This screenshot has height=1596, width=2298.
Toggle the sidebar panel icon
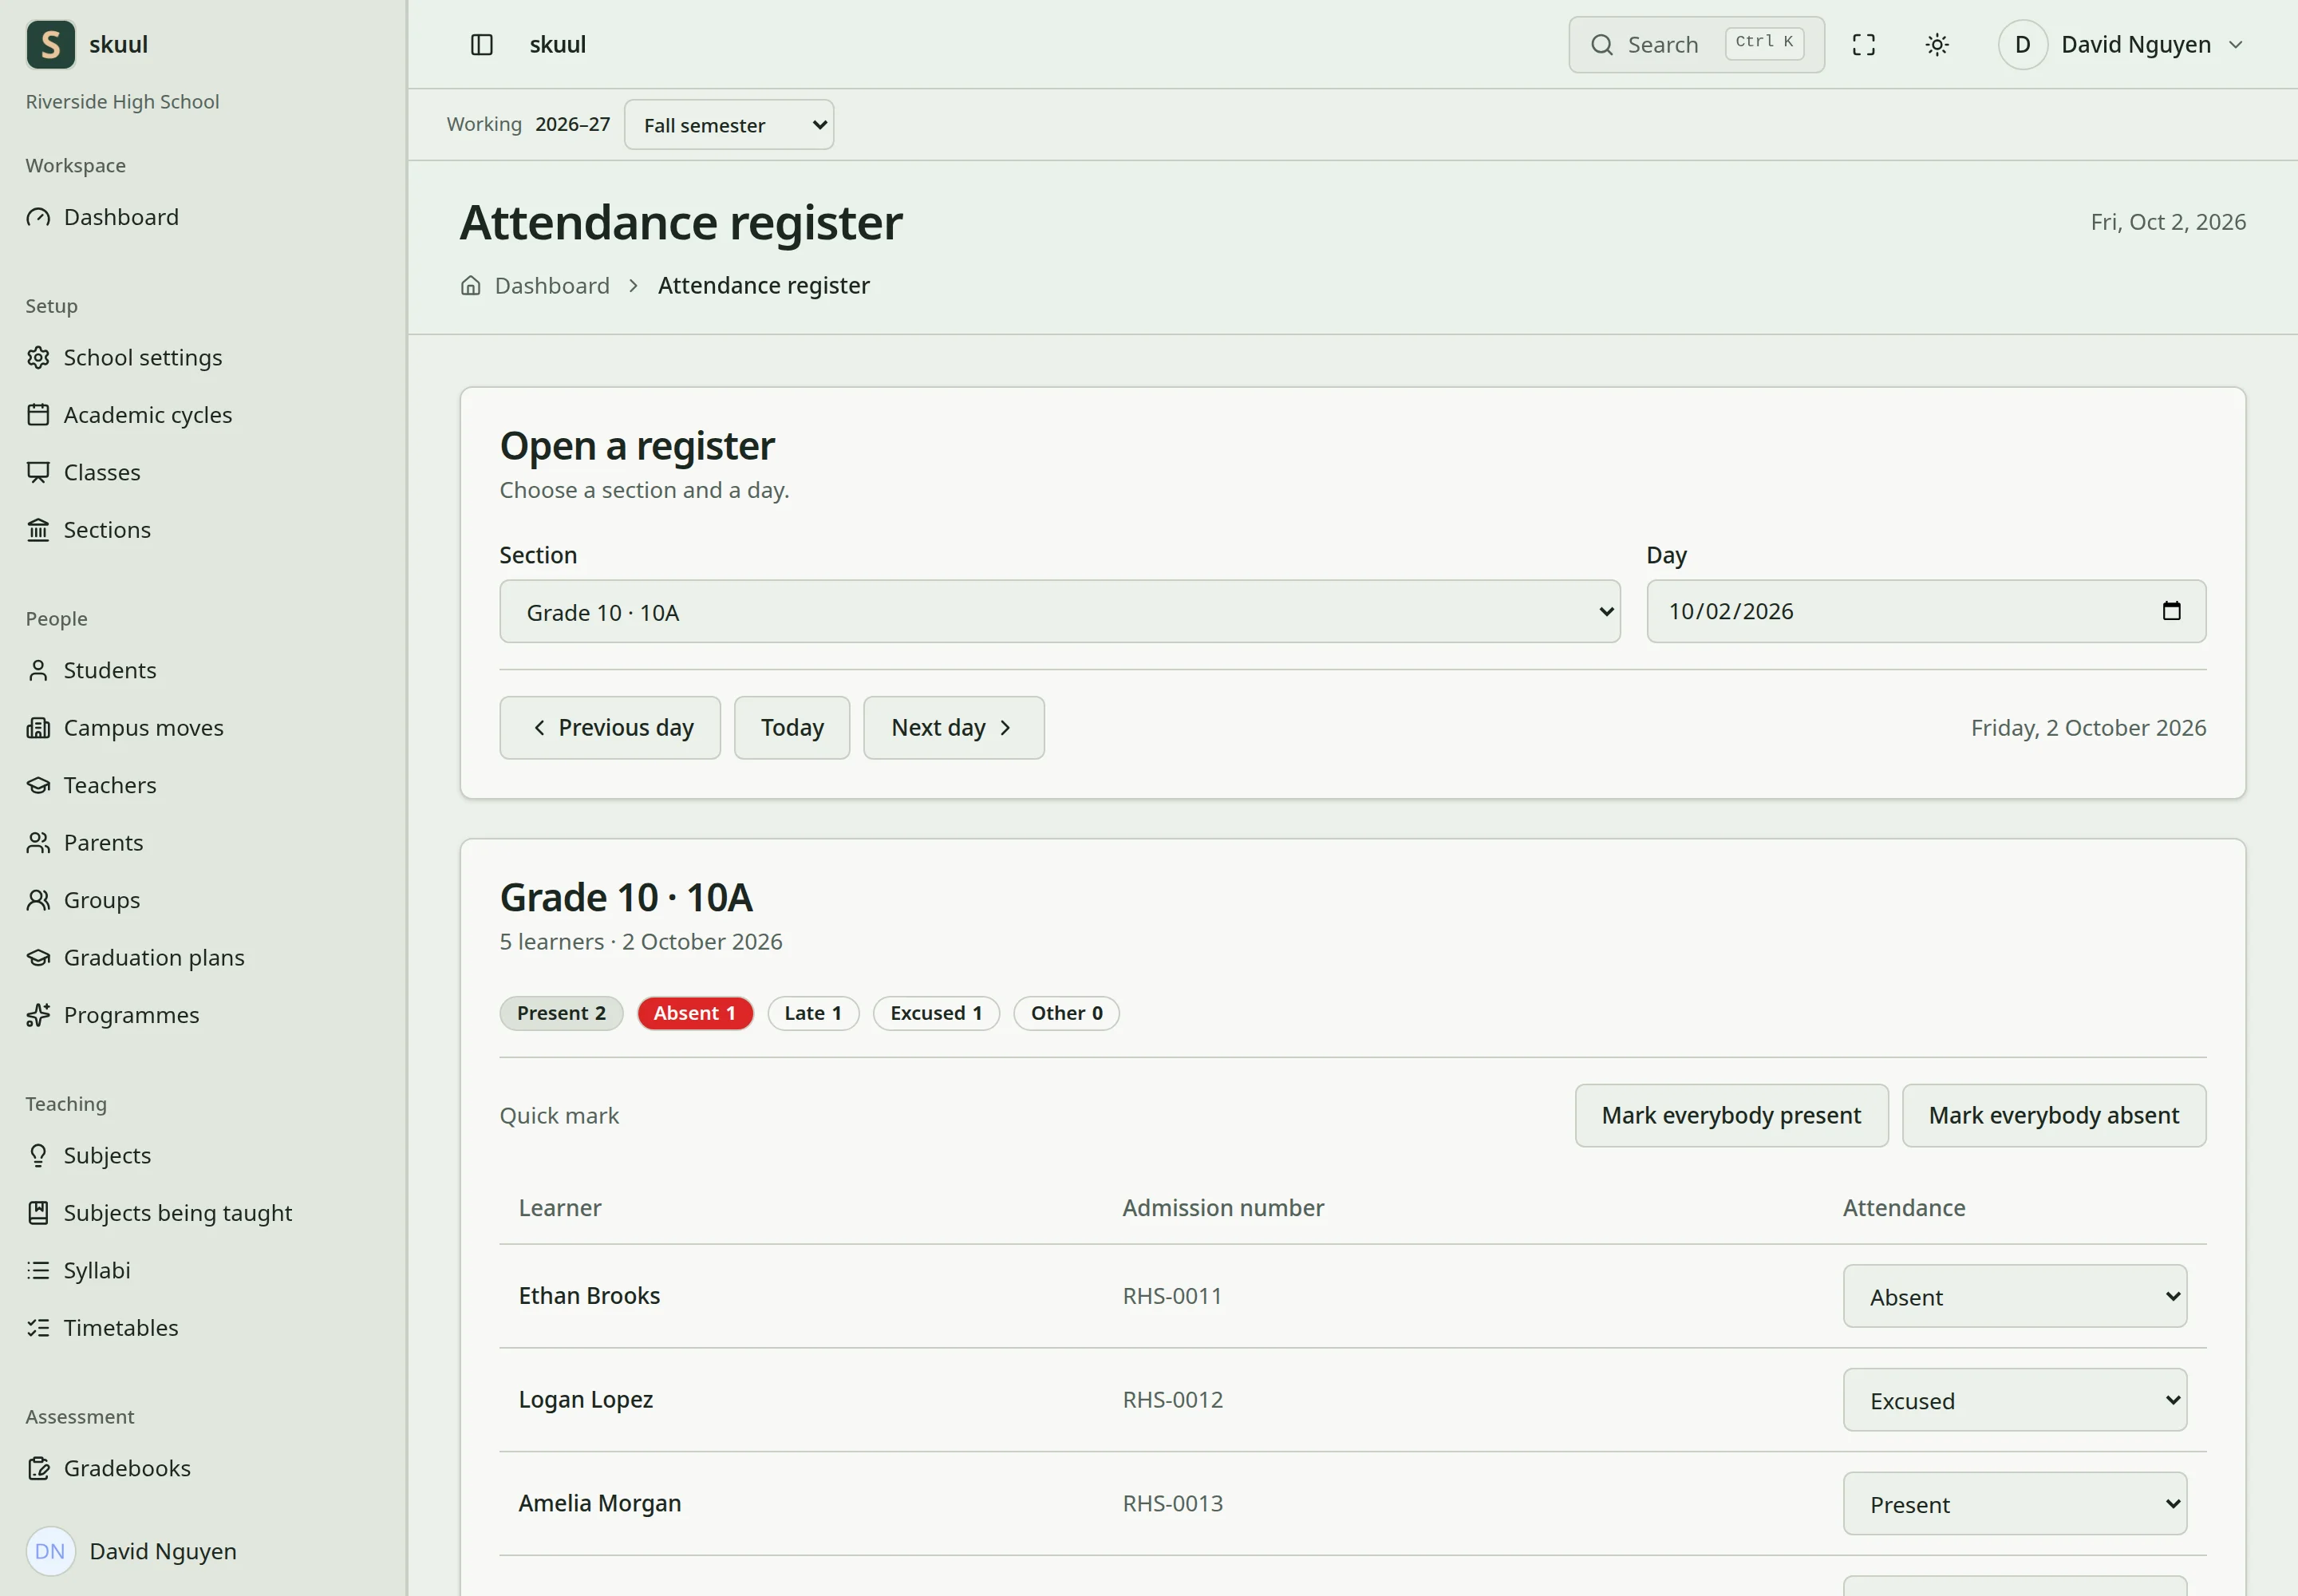tap(482, 45)
